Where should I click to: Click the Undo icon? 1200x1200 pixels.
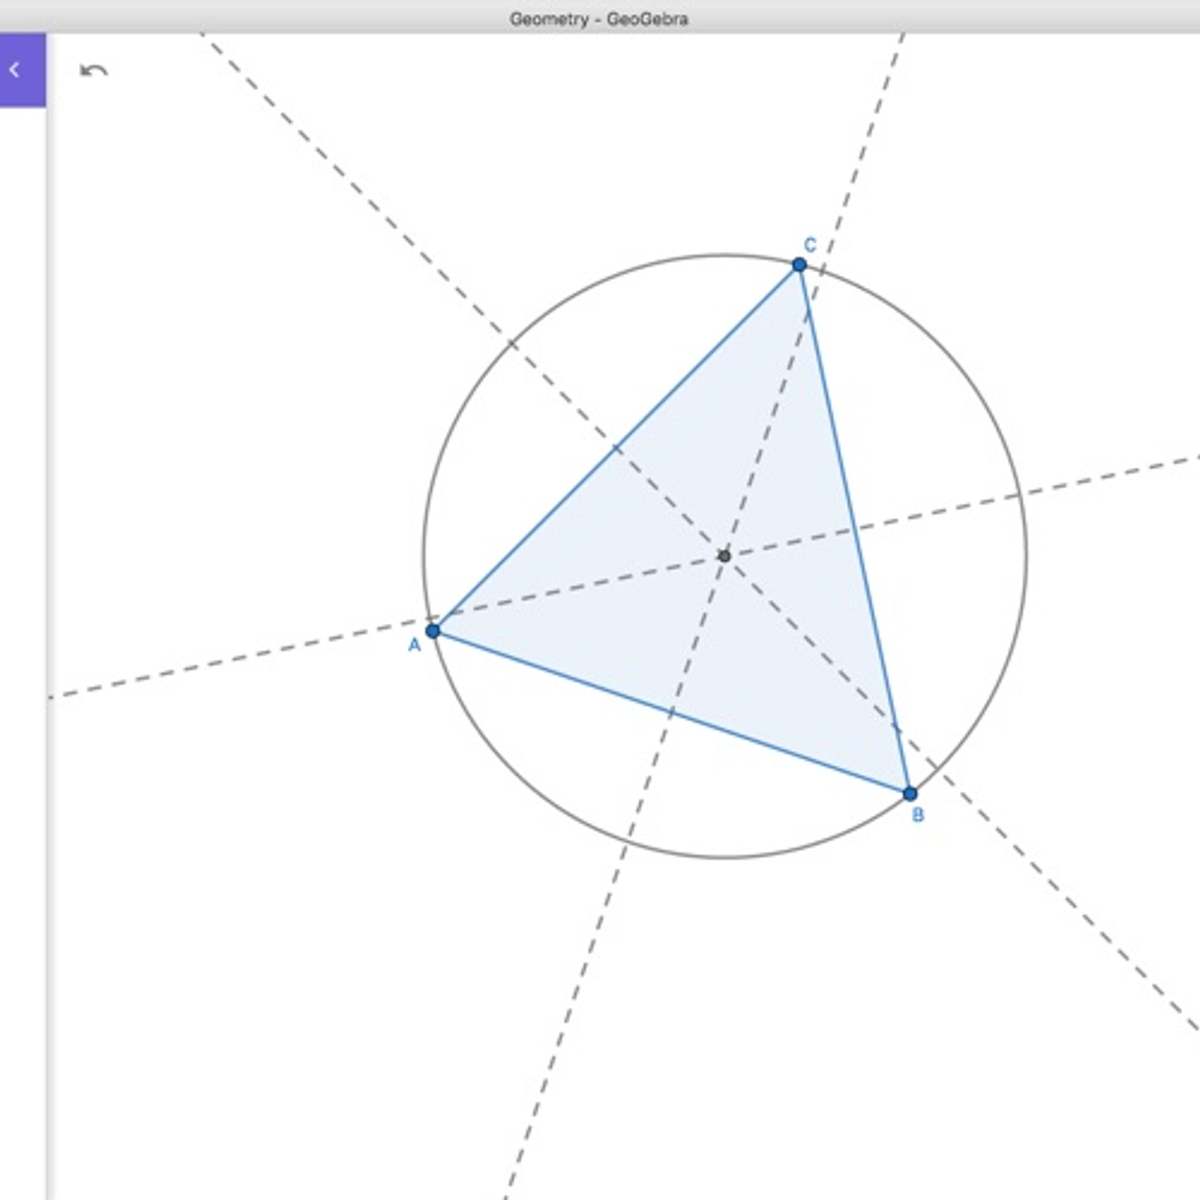(x=95, y=68)
